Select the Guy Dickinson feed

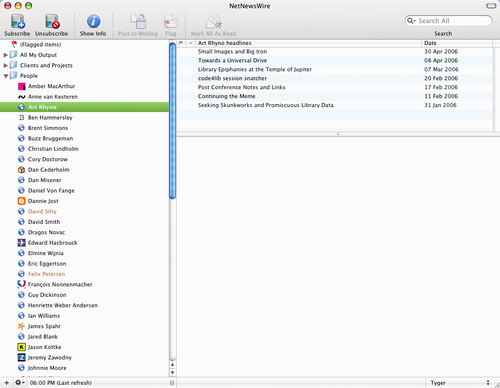click(x=47, y=295)
